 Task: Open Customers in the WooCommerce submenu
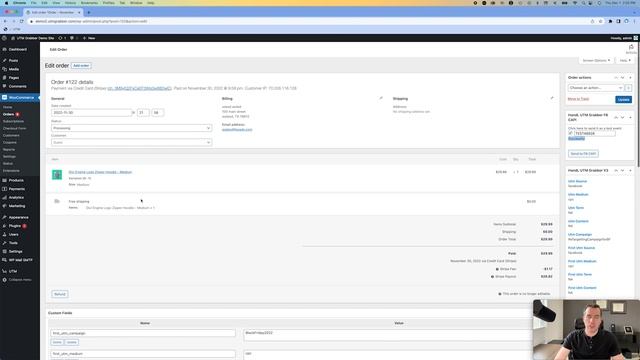[x=11, y=136]
